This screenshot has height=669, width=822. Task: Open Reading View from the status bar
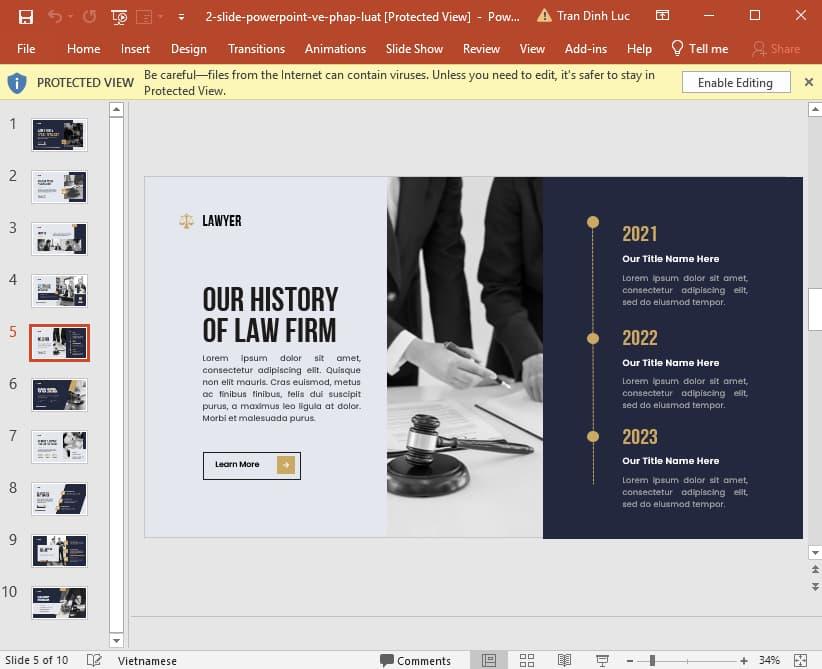click(564, 660)
